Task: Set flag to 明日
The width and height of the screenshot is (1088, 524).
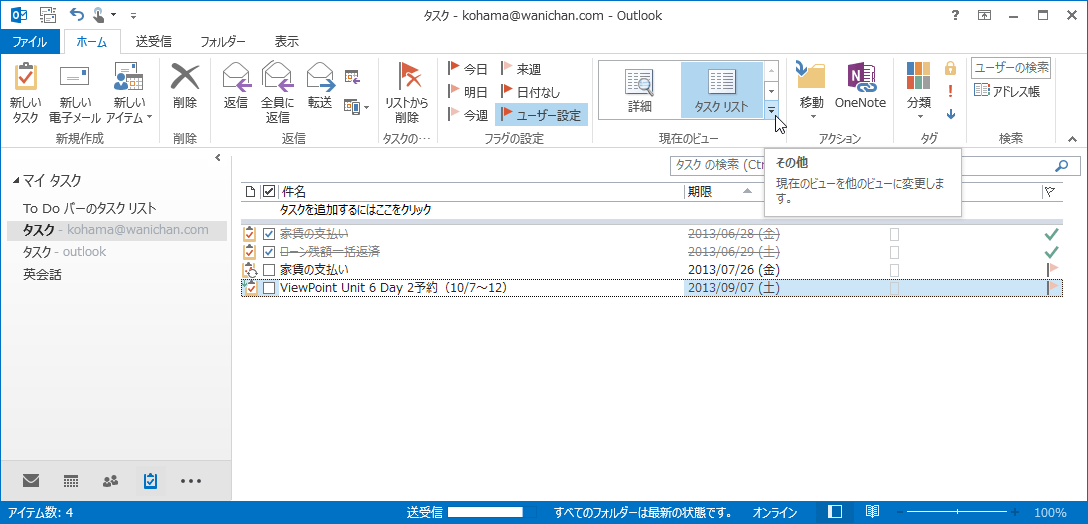Action: tap(468, 92)
